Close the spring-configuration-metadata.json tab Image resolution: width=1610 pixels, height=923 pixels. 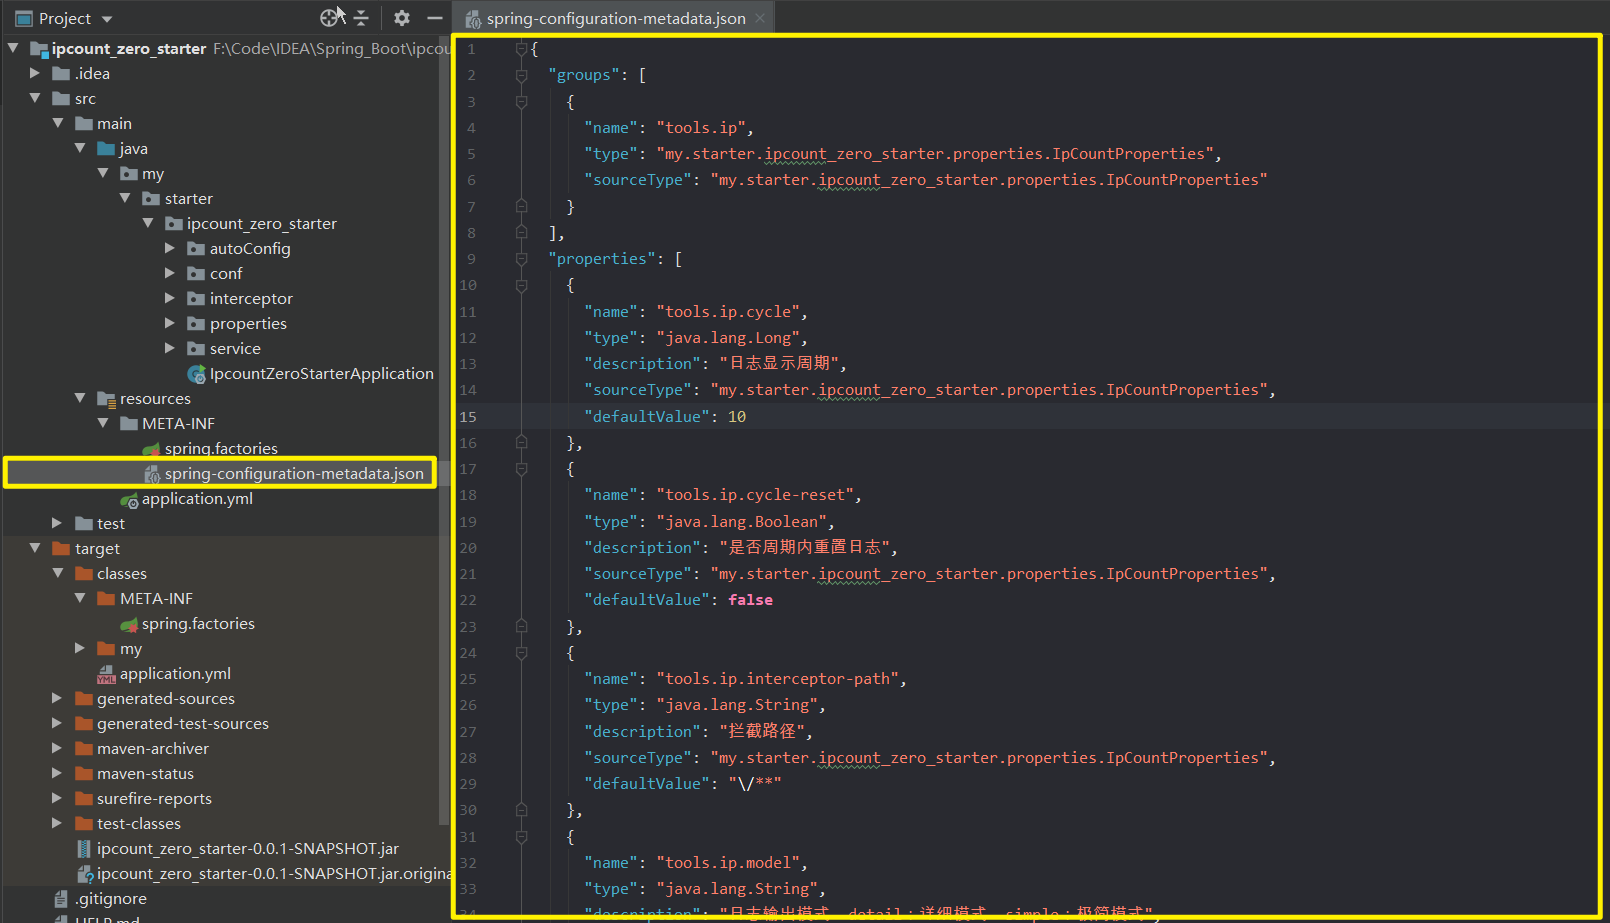click(x=760, y=18)
